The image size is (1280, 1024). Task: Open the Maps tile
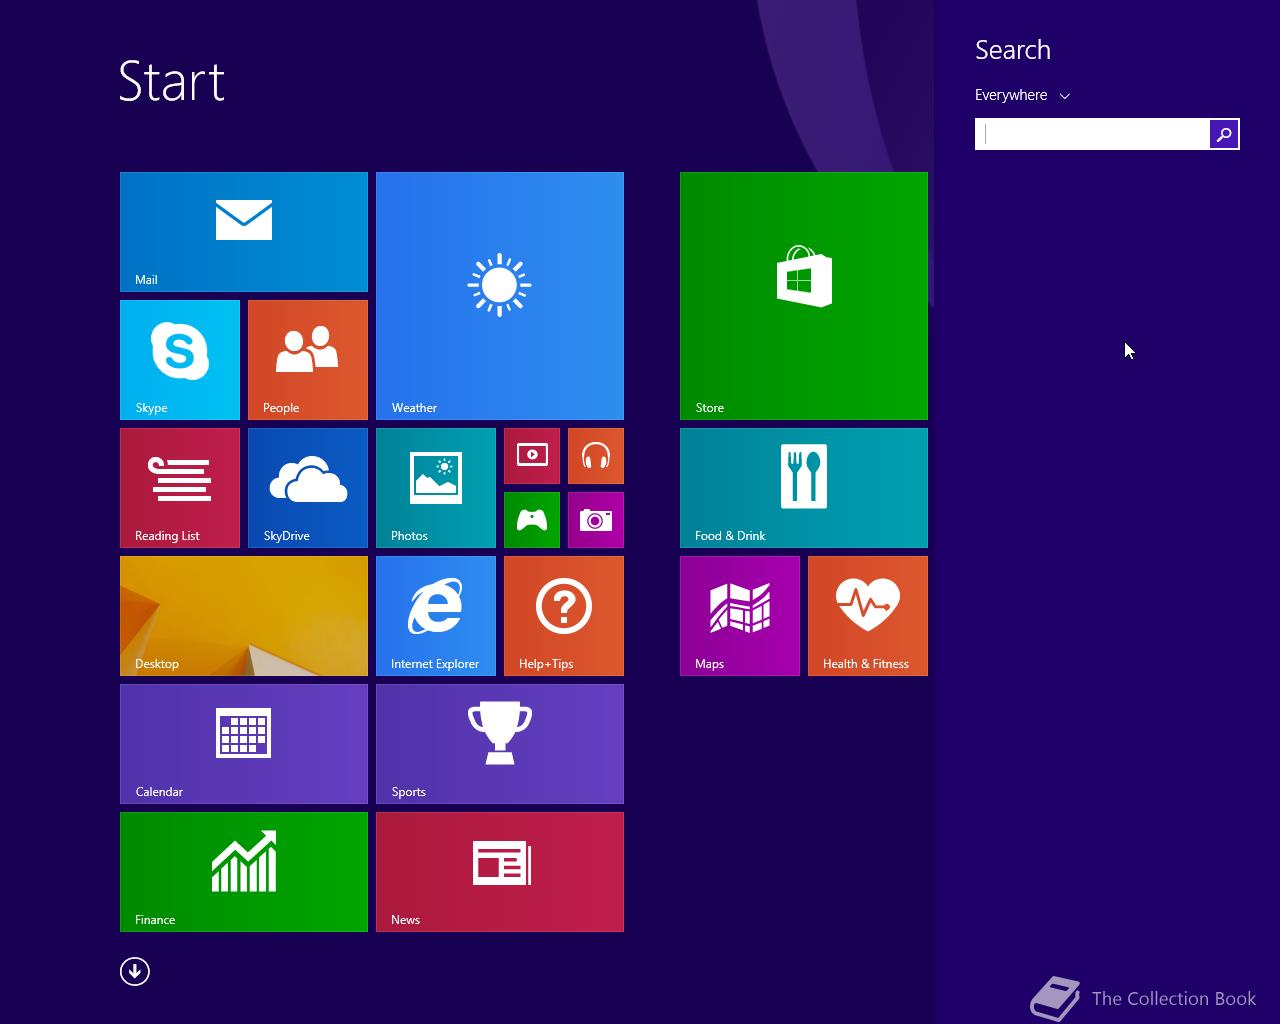click(x=740, y=616)
